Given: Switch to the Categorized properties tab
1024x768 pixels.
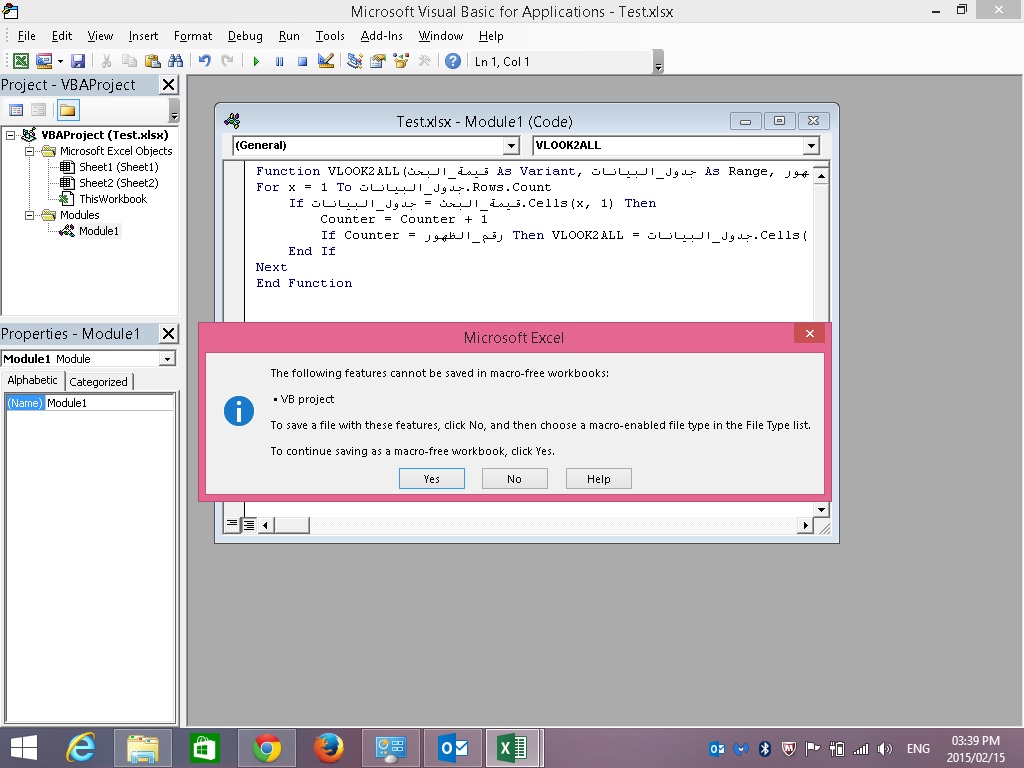Looking at the screenshot, I should pos(99,381).
